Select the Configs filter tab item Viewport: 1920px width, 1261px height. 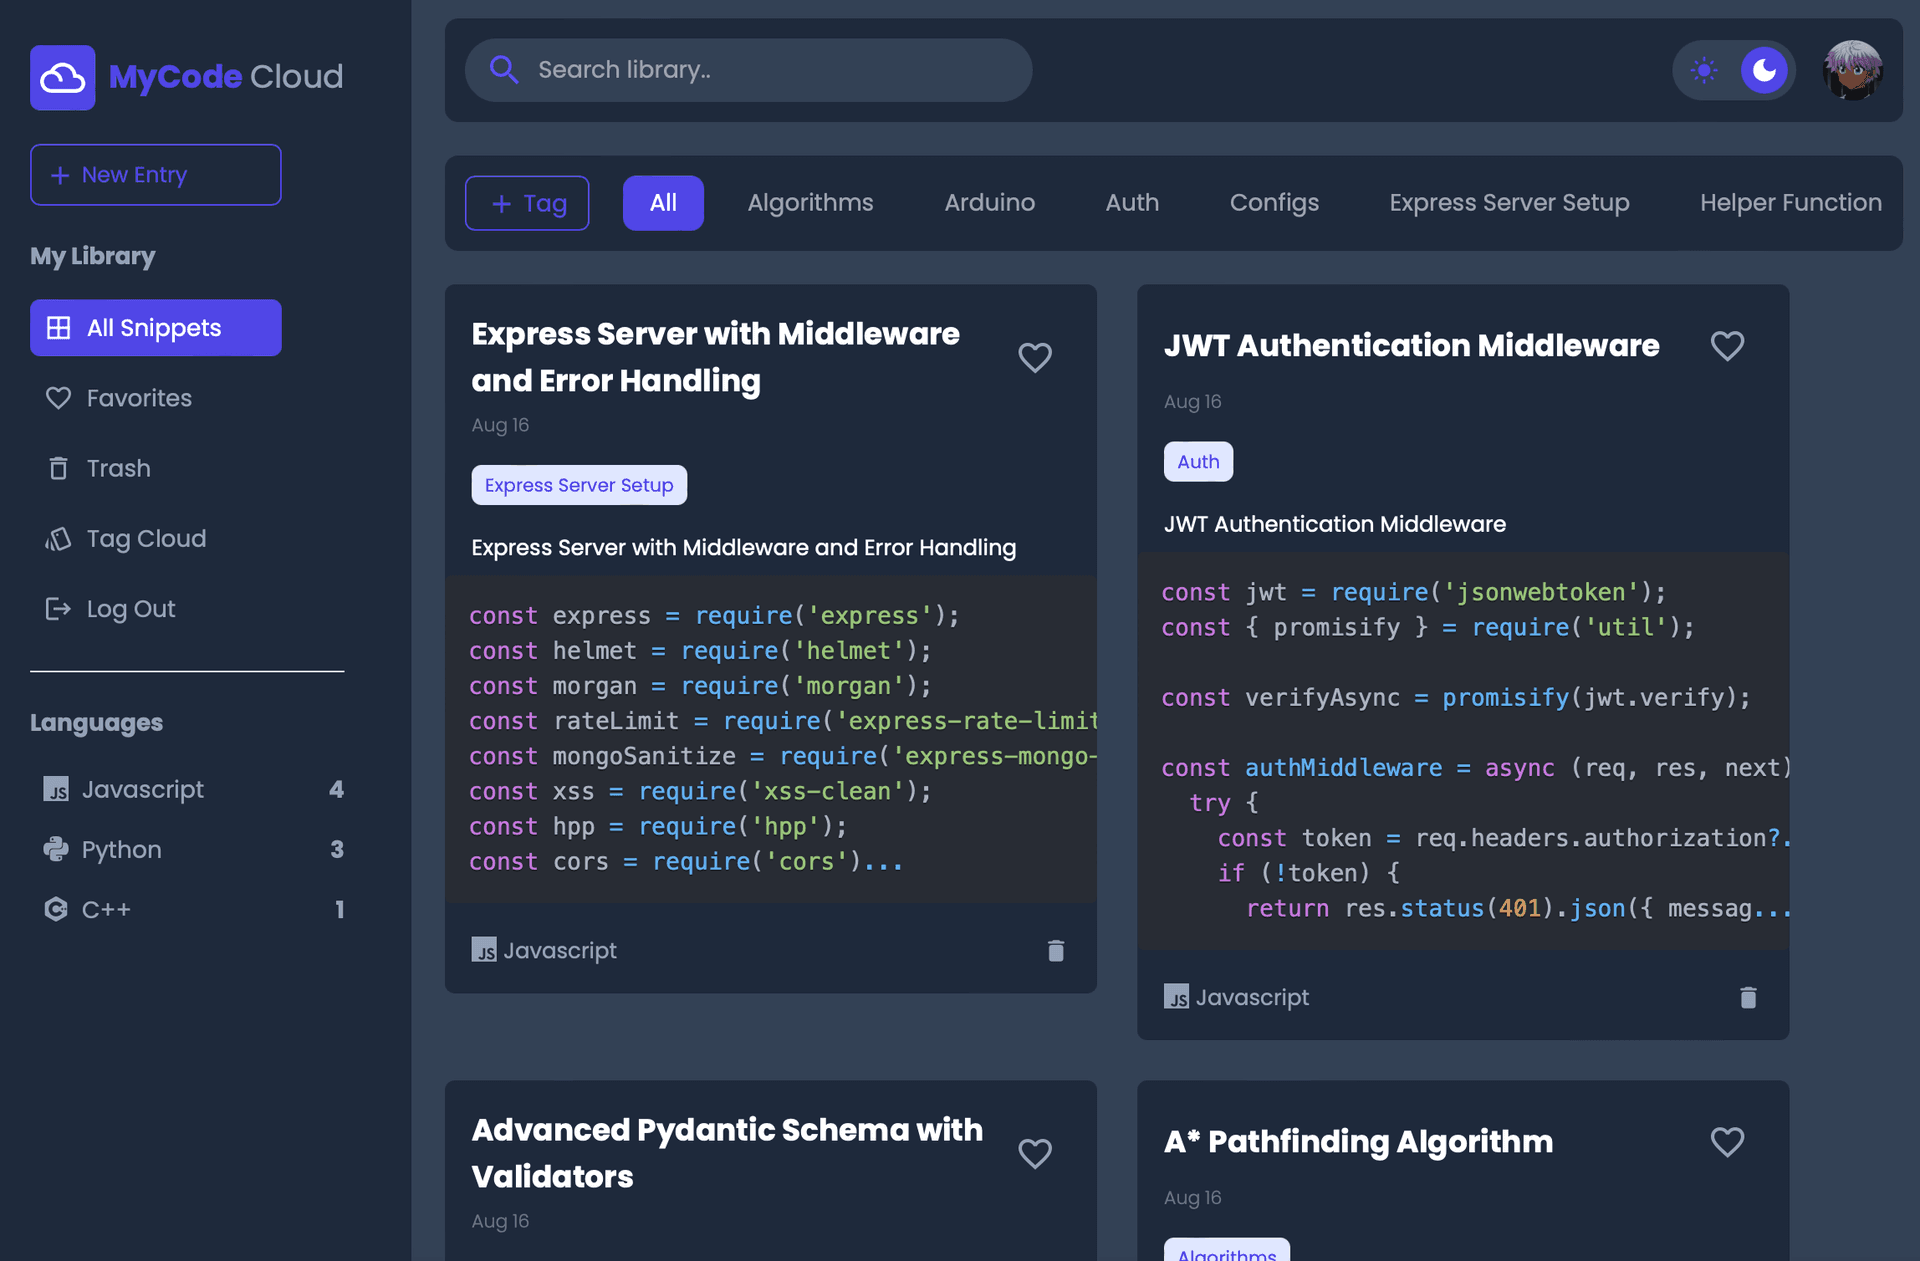(x=1274, y=201)
